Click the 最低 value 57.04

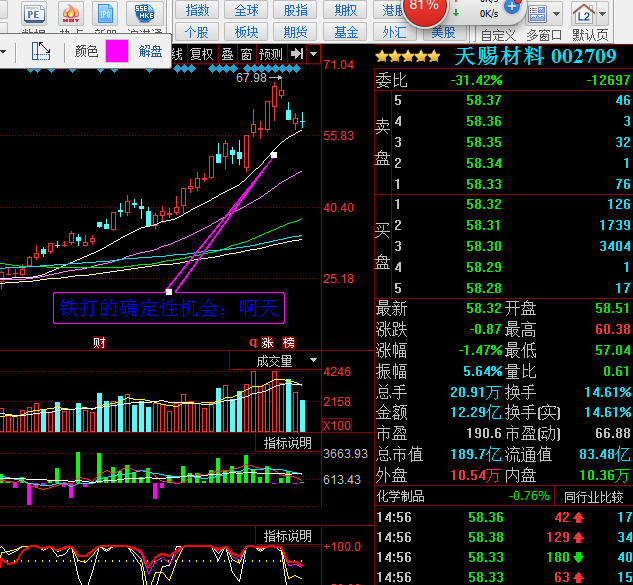click(612, 350)
